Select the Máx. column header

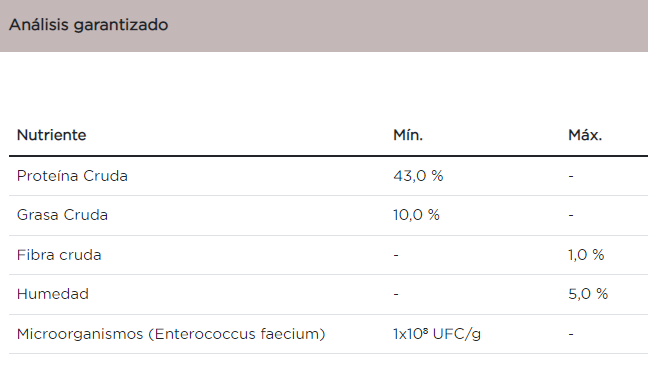pyautogui.click(x=585, y=135)
